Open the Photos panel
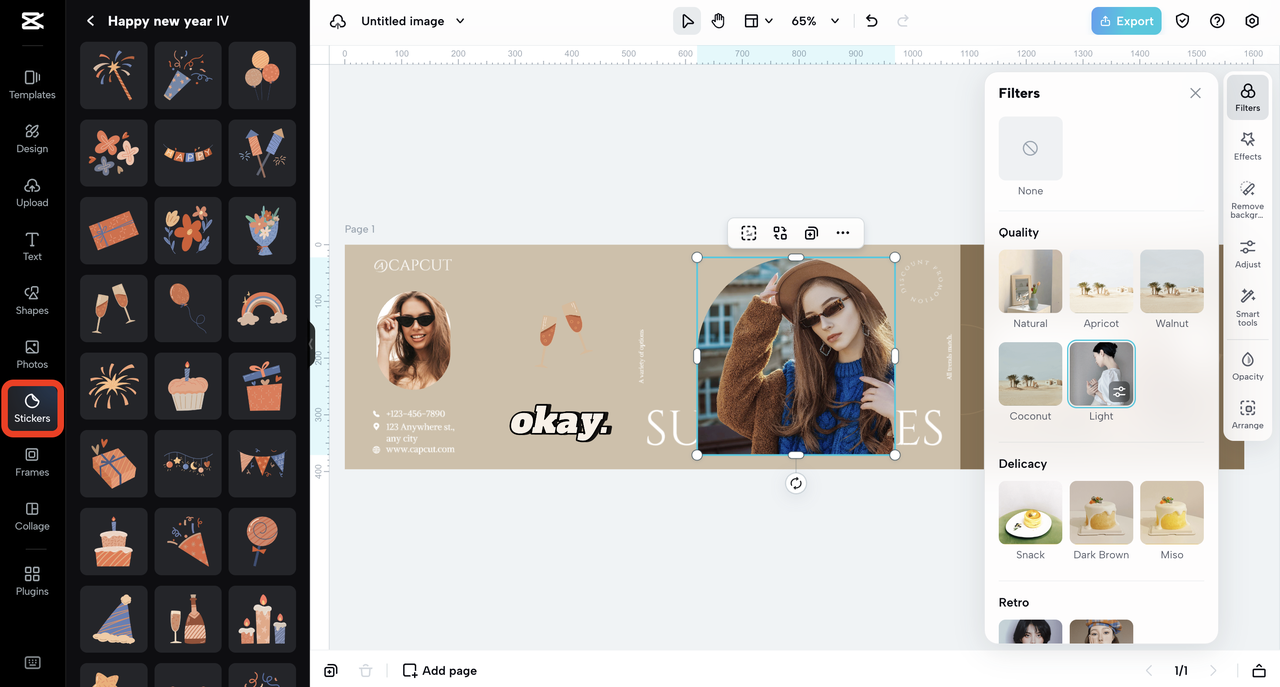 point(32,354)
